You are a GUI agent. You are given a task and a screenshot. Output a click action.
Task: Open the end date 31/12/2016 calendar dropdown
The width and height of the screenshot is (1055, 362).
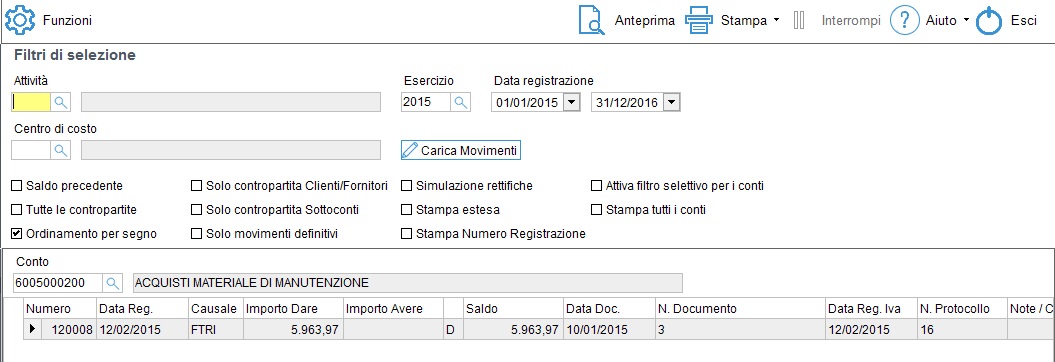click(x=672, y=102)
